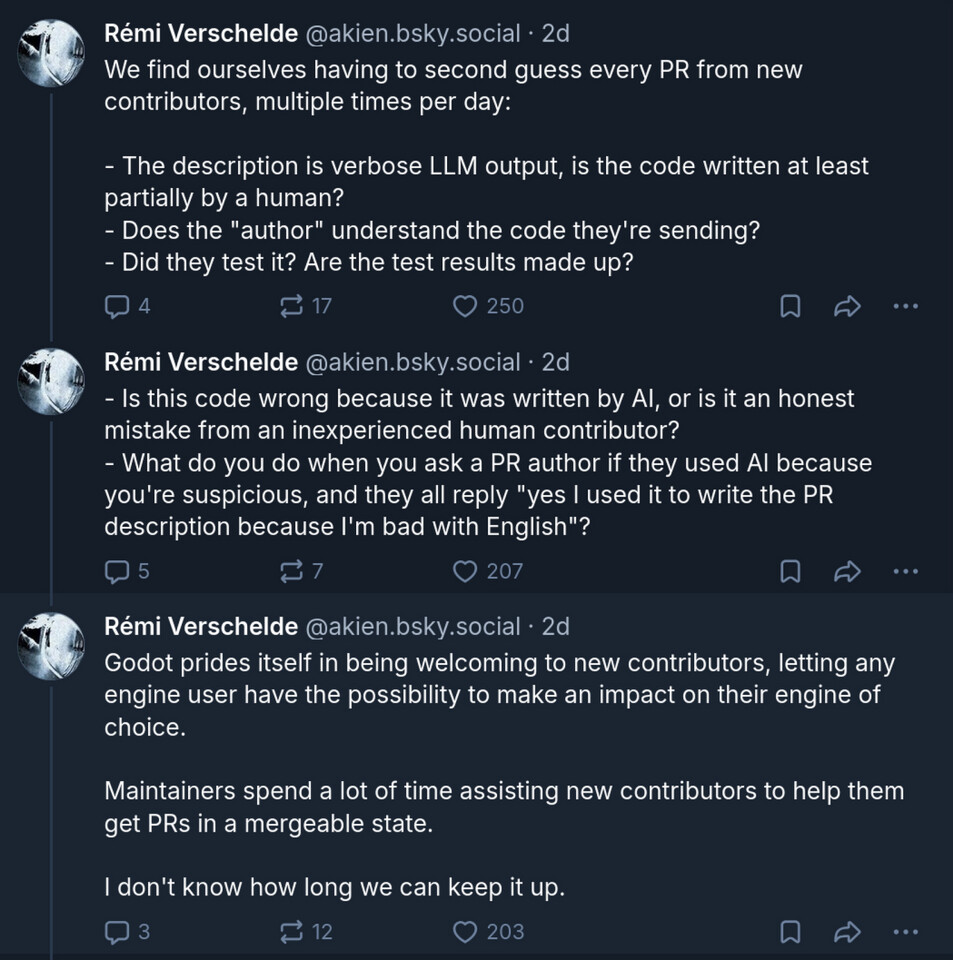Bookmark the post about honest mistakes
The width and height of the screenshot is (953, 960).
(790, 571)
